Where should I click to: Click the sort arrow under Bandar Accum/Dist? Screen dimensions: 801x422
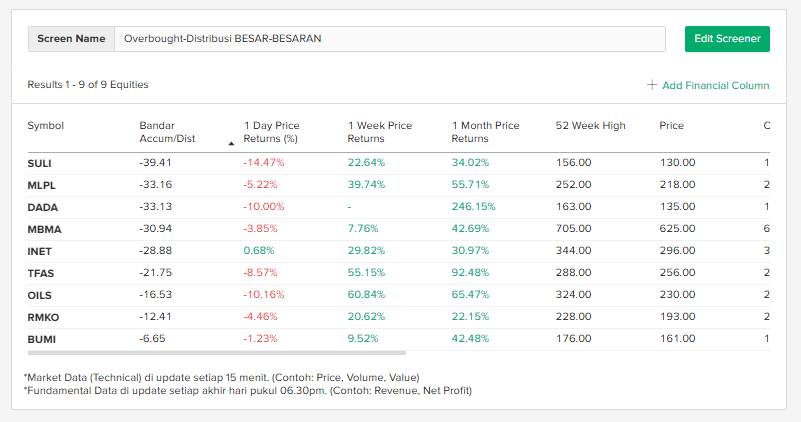click(232, 143)
